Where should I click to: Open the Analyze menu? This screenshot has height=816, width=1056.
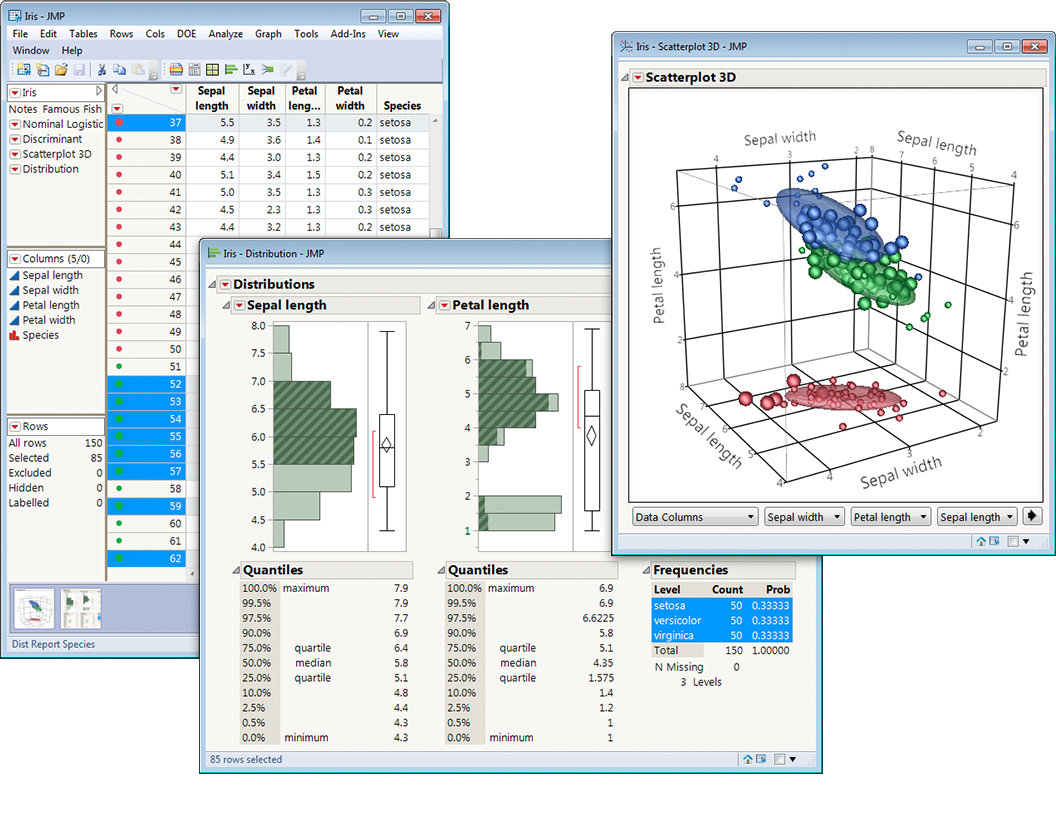[x=225, y=34]
